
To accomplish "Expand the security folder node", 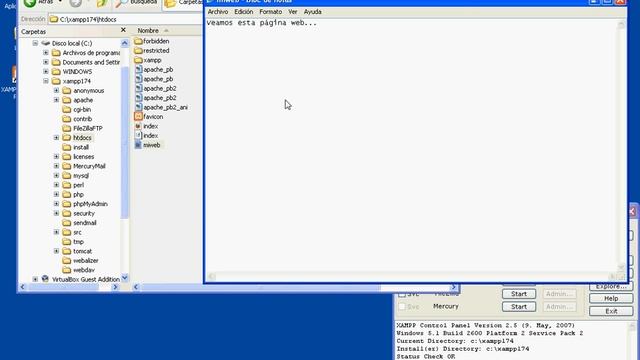I will coord(56,213).
